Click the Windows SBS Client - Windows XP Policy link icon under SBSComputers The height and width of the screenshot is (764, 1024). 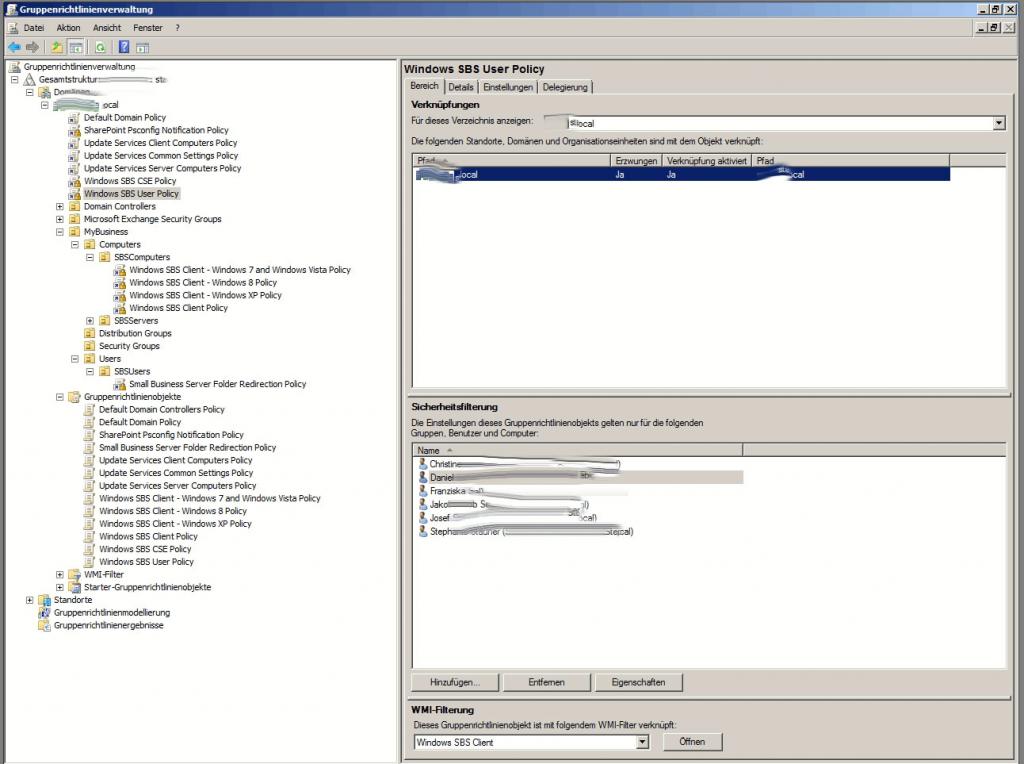tap(120, 295)
